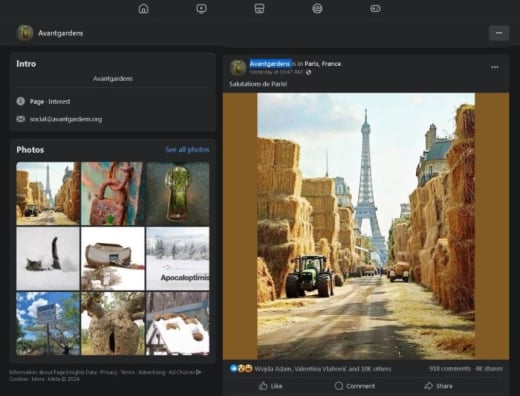This screenshot has width=520, height=396.
Task: Comment on the Paris post
Action: (x=355, y=386)
